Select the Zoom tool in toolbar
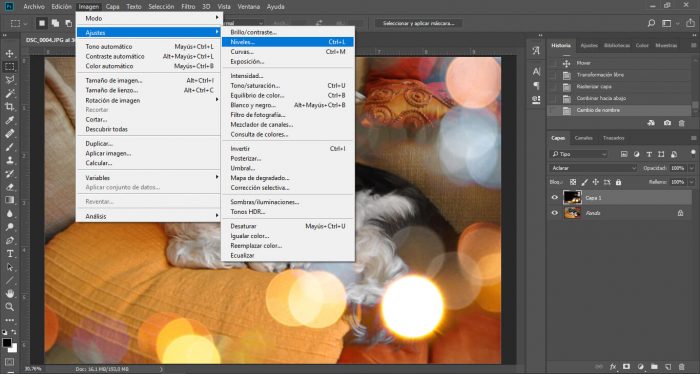Viewport: 700px width, 374px height. [9, 307]
